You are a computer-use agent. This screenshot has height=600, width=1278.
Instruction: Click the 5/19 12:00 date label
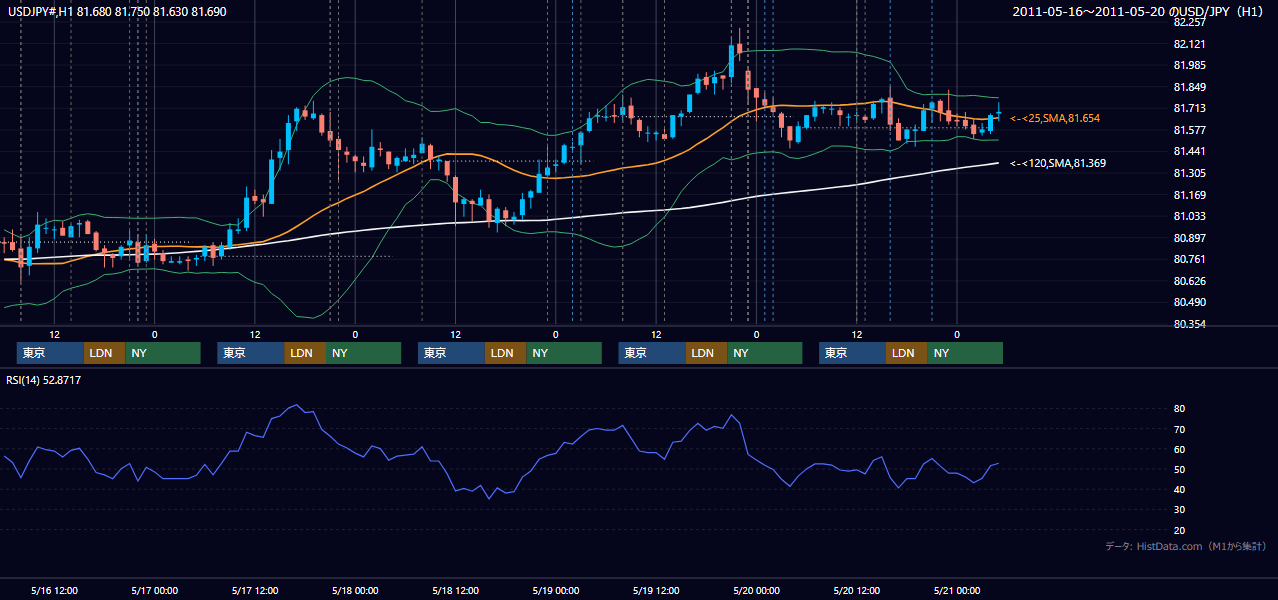(x=656, y=590)
